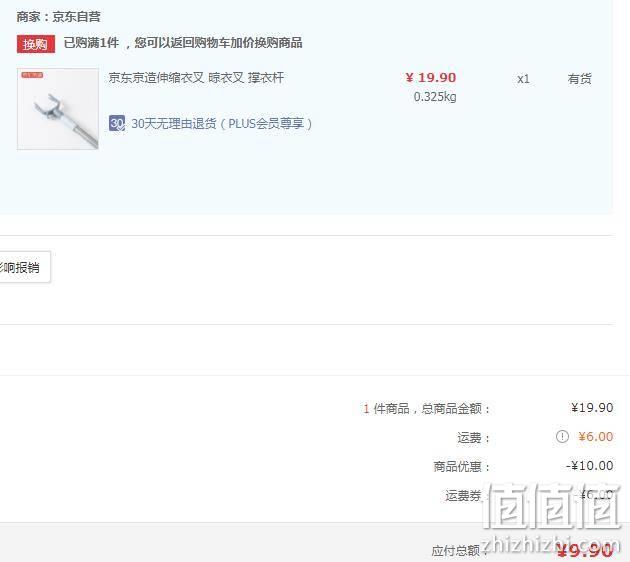Click the x1 quantity label
Viewport: 630px width, 562px height.
[x=523, y=79]
